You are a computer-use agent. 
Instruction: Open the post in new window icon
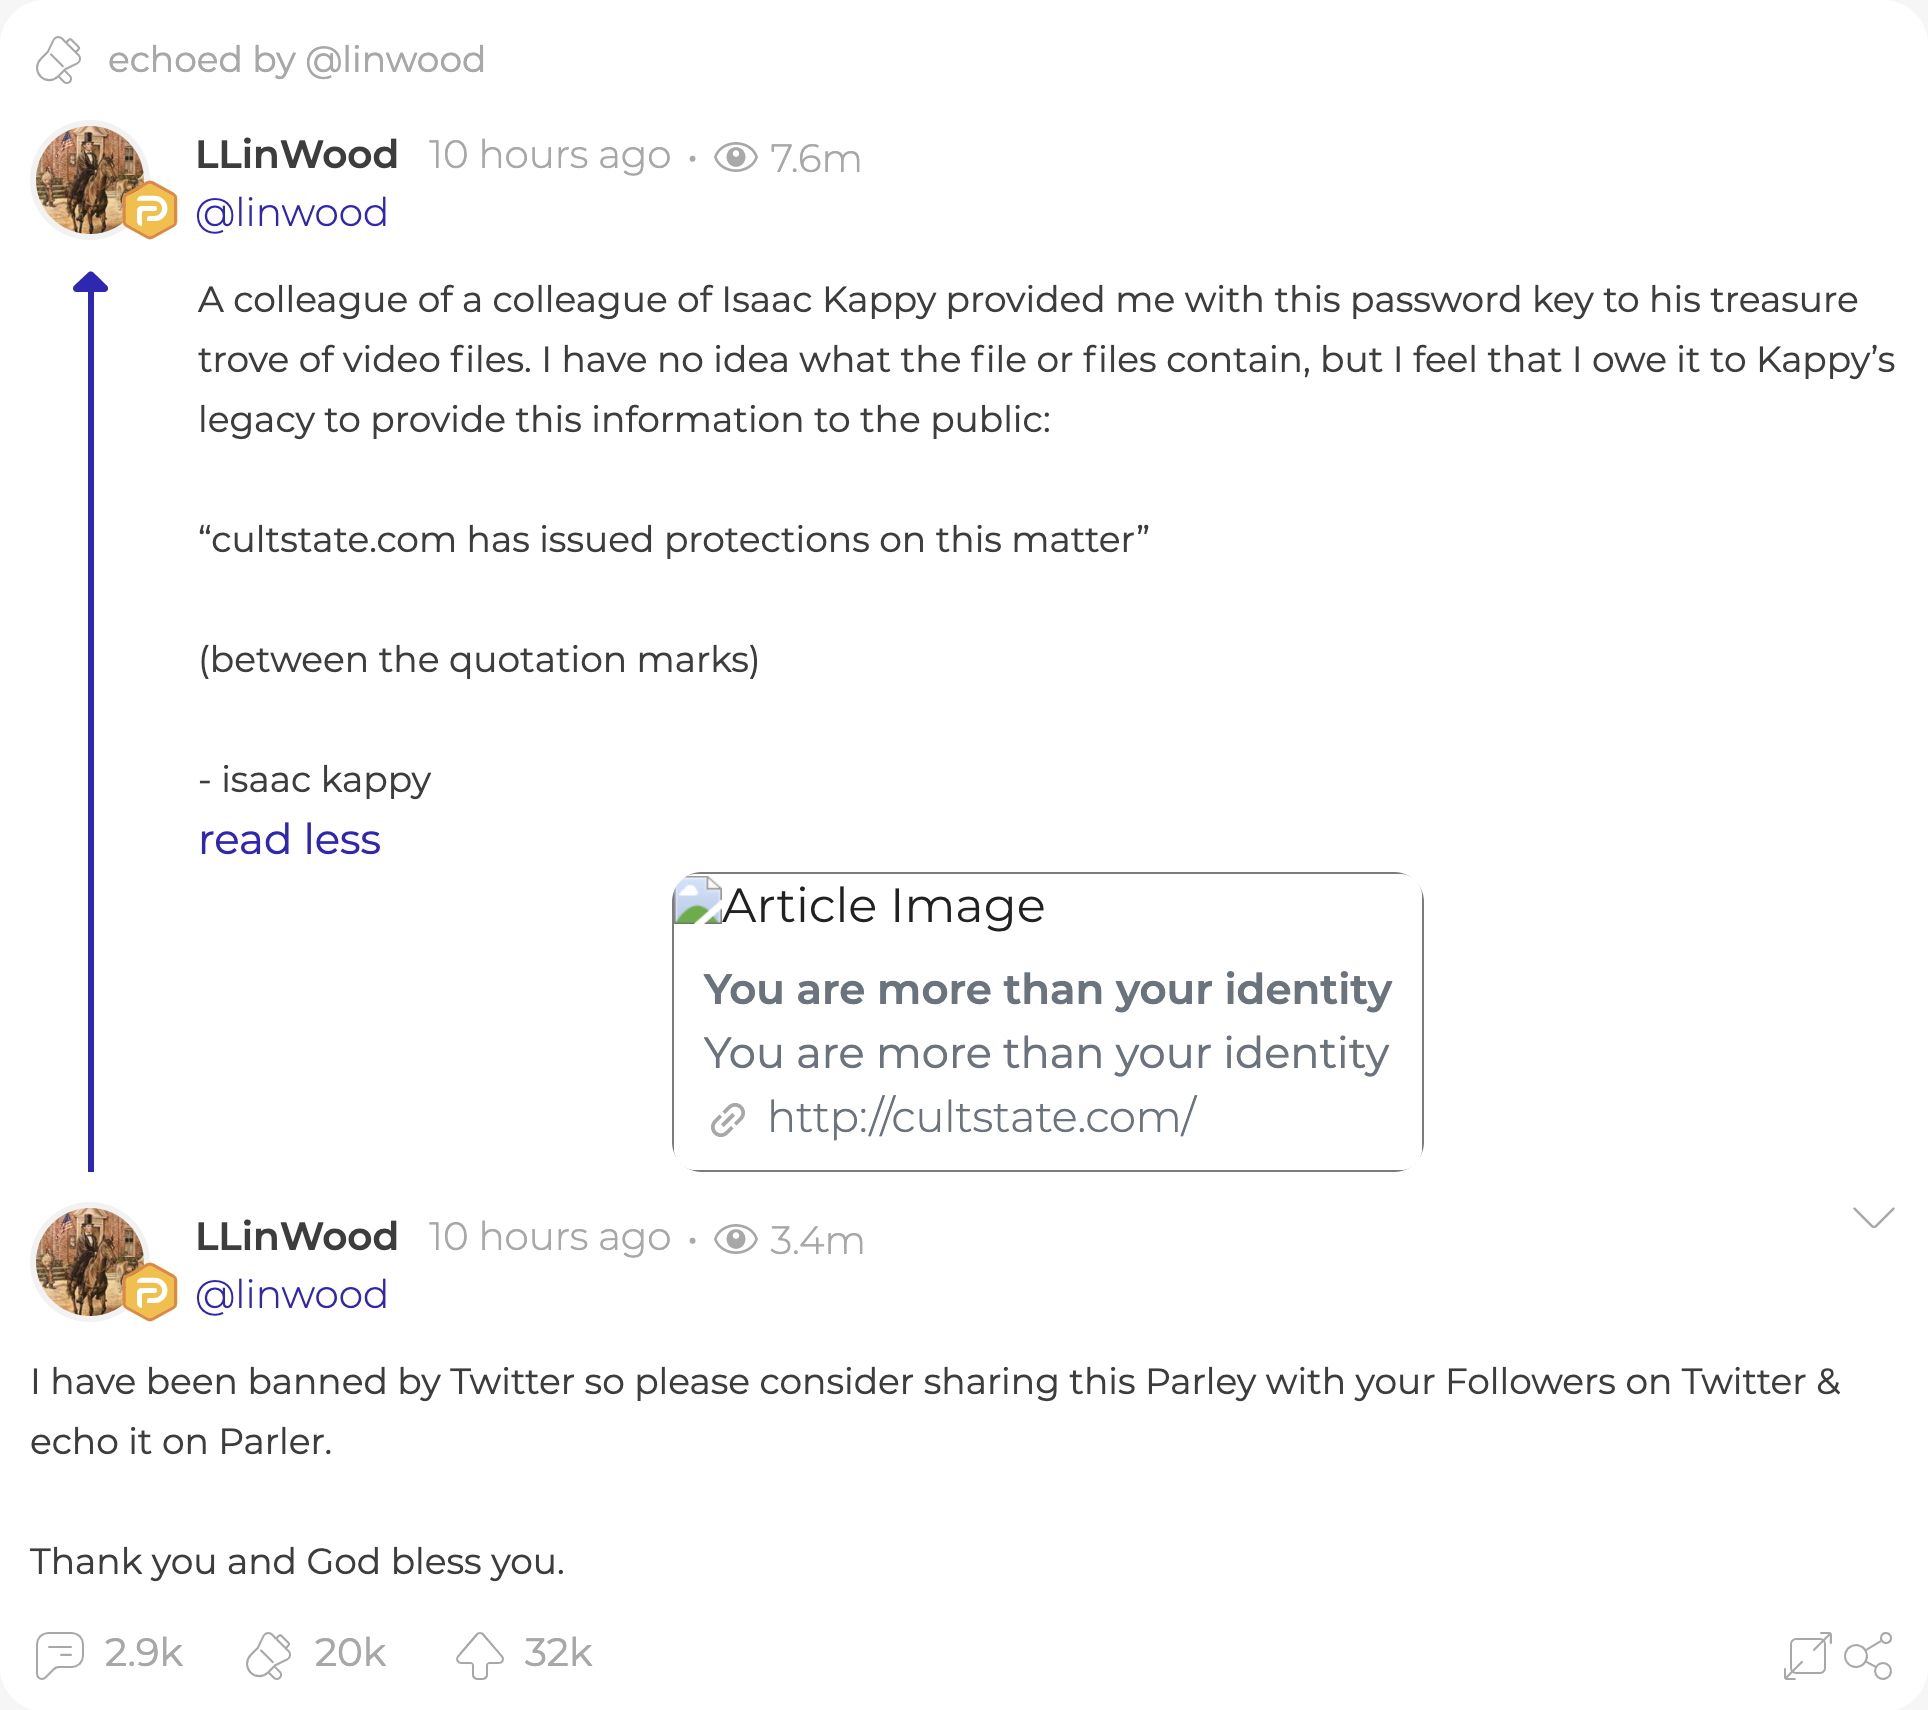[1808, 1656]
